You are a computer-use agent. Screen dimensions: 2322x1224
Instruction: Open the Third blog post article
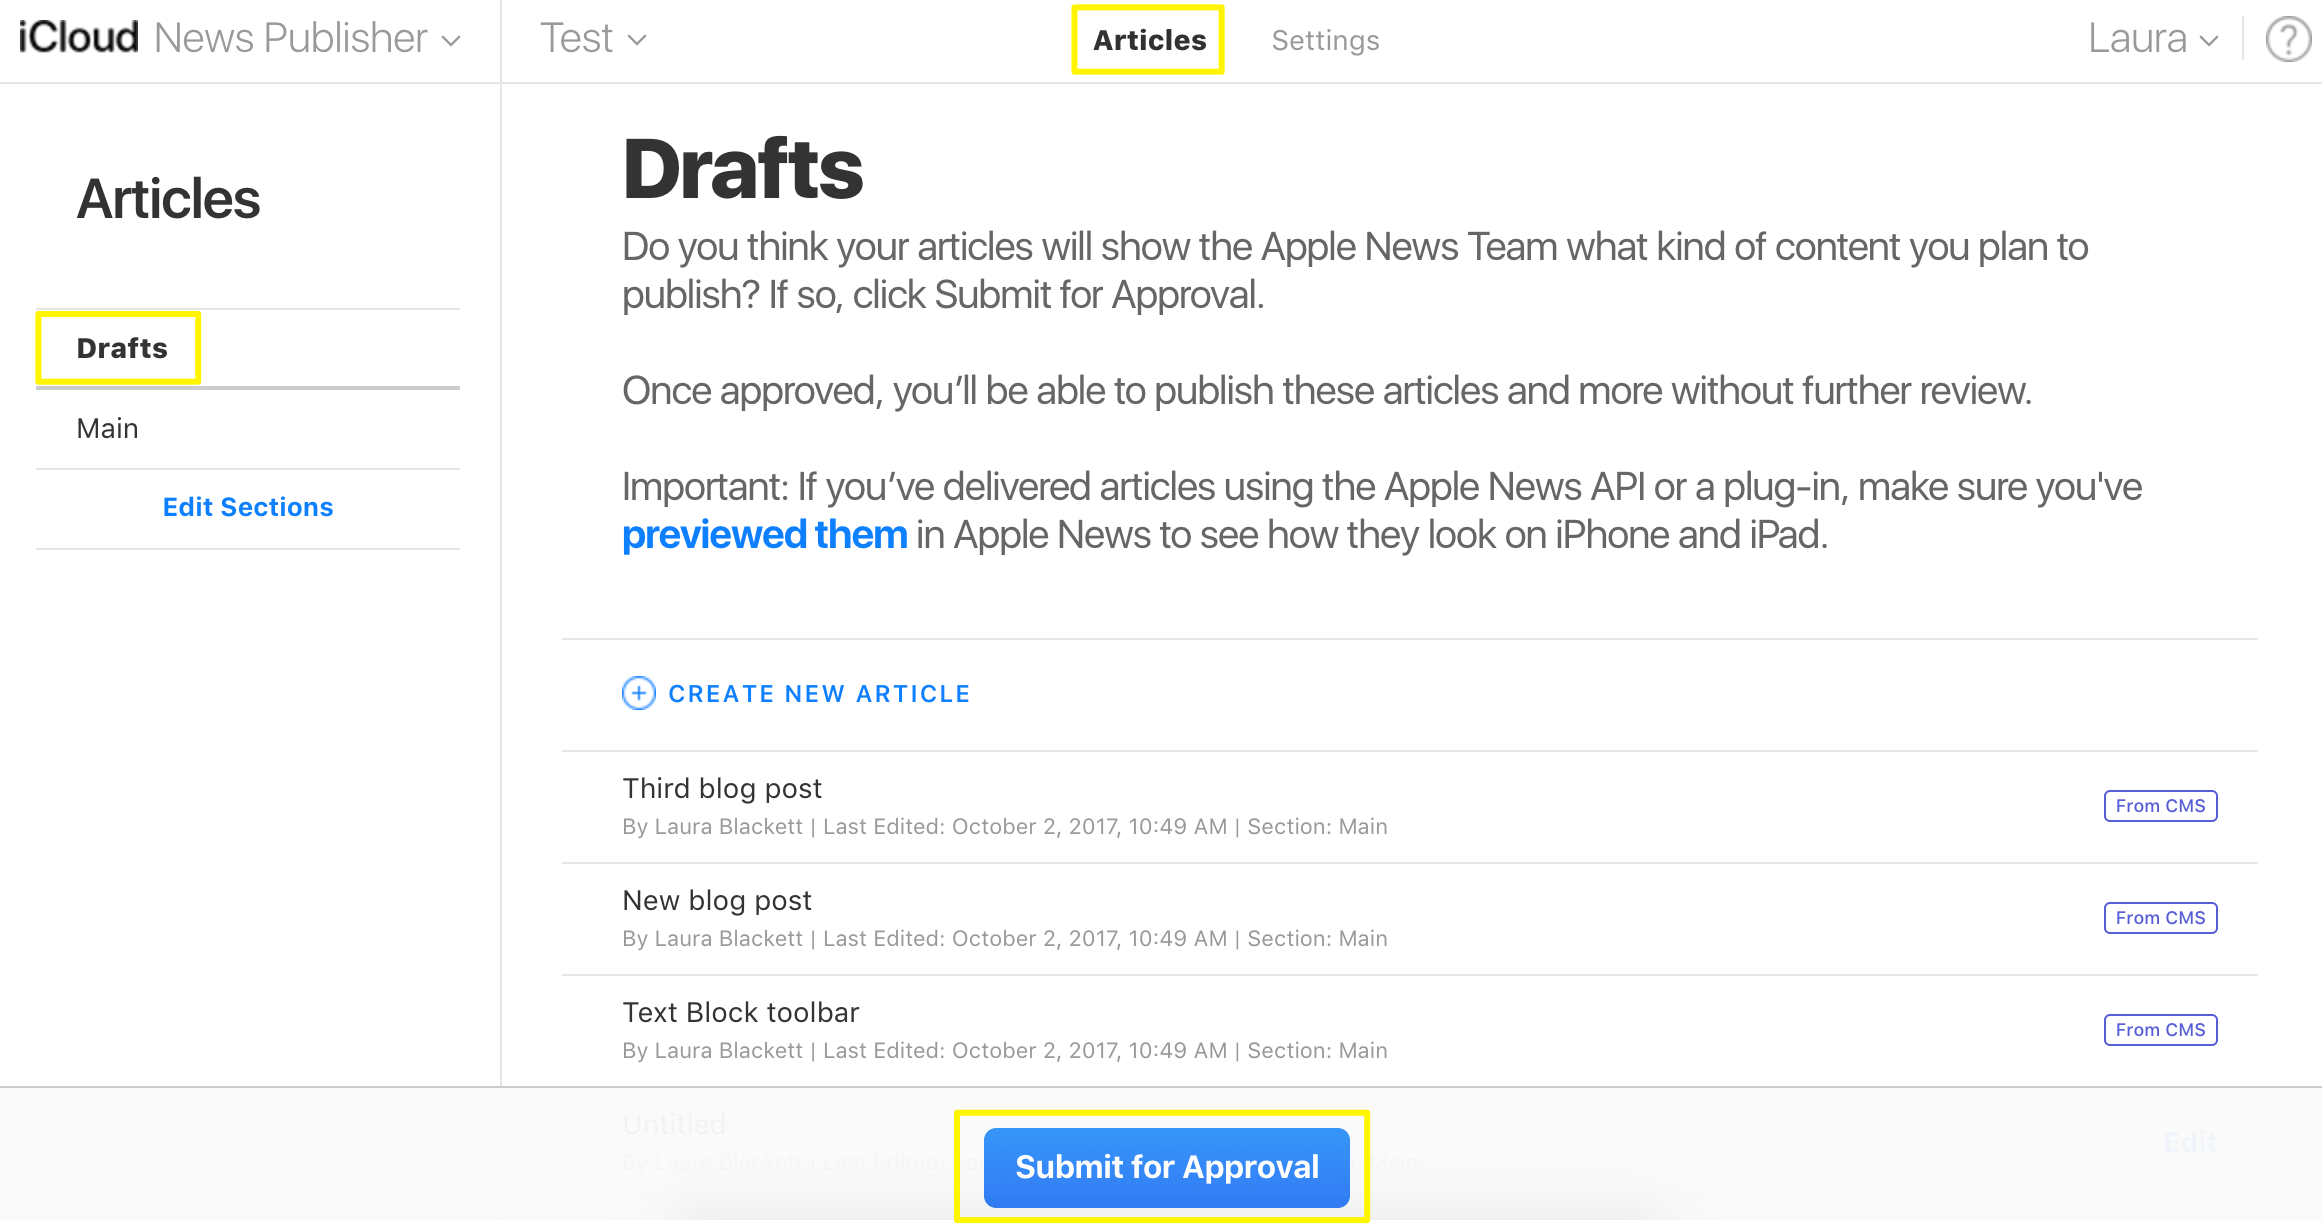click(722, 788)
